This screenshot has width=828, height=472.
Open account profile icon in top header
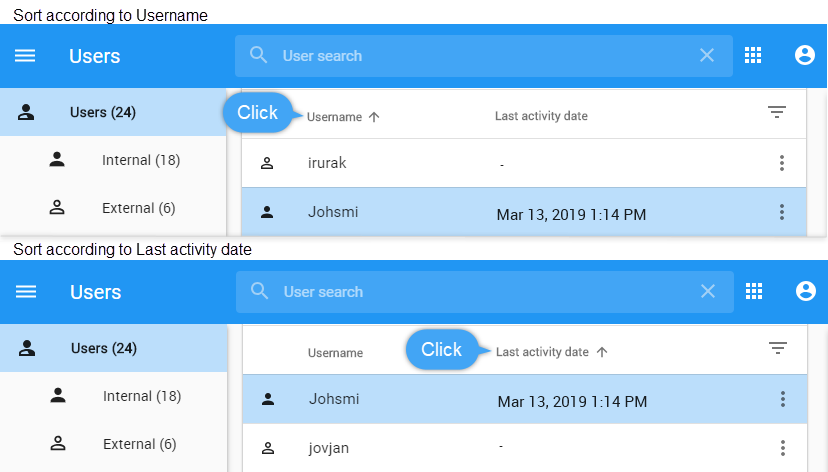pos(804,56)
